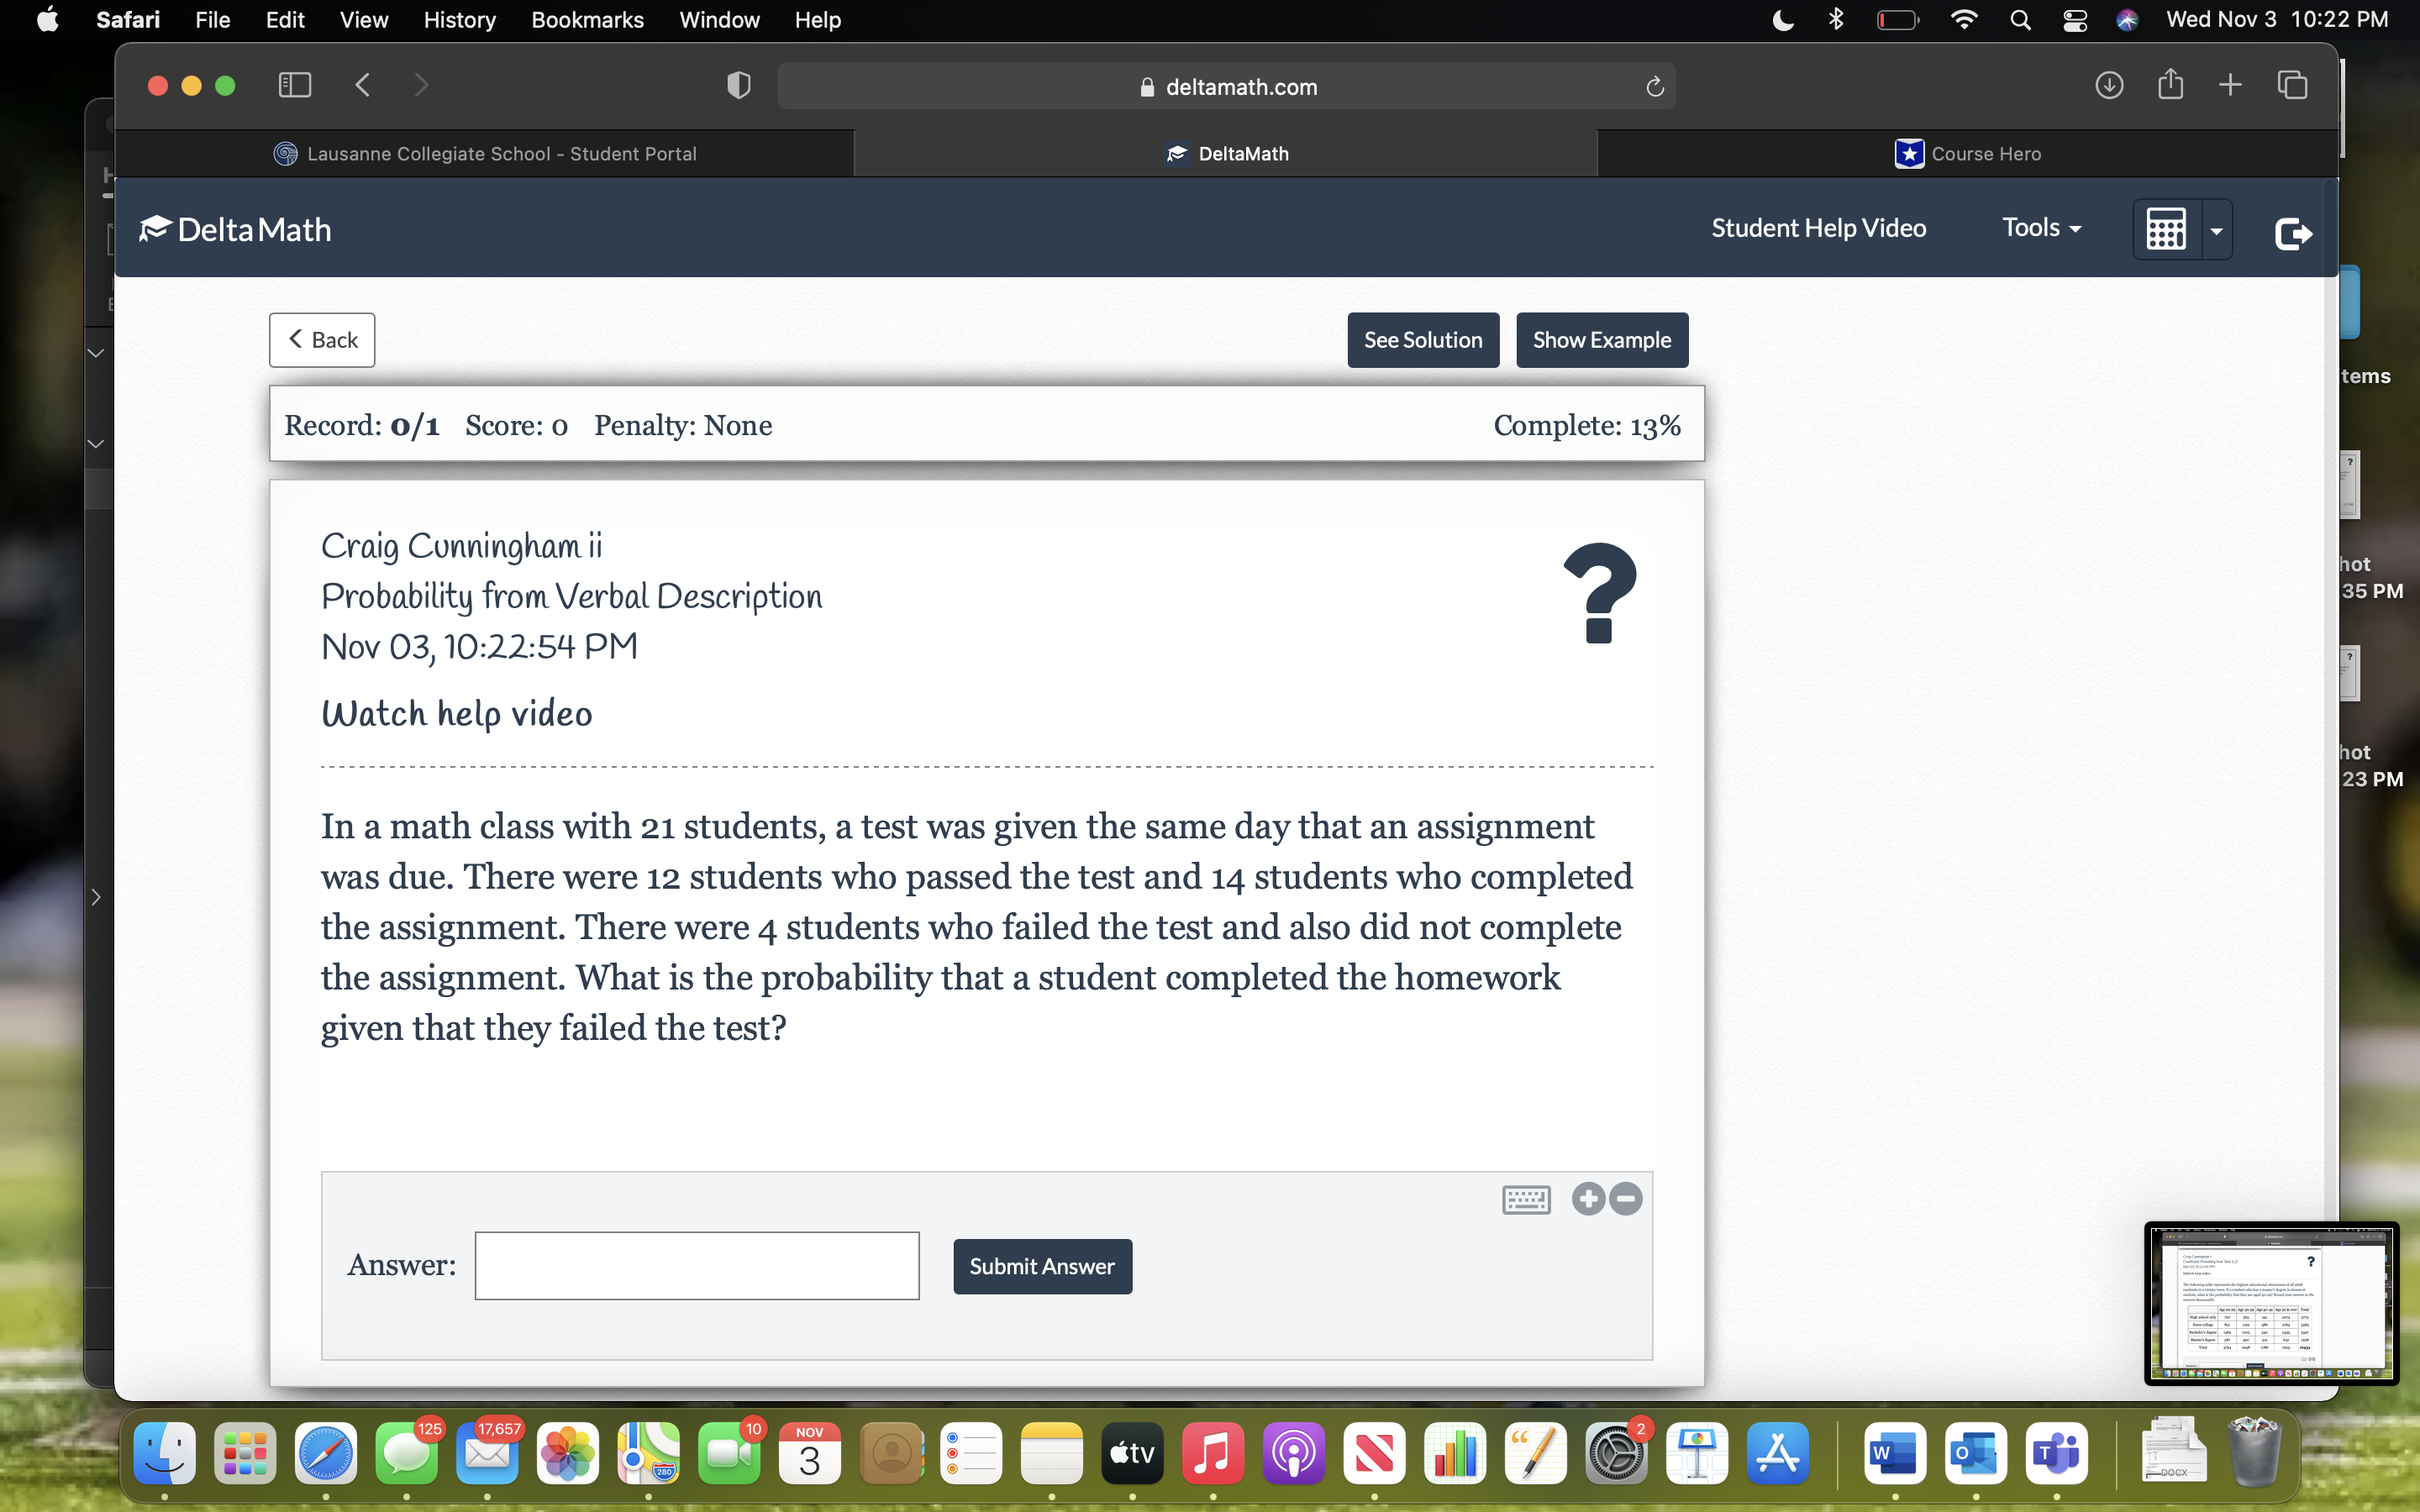
Task: Click the plus icon to enlarge answer area
Action: (x=1587, y=1199)
